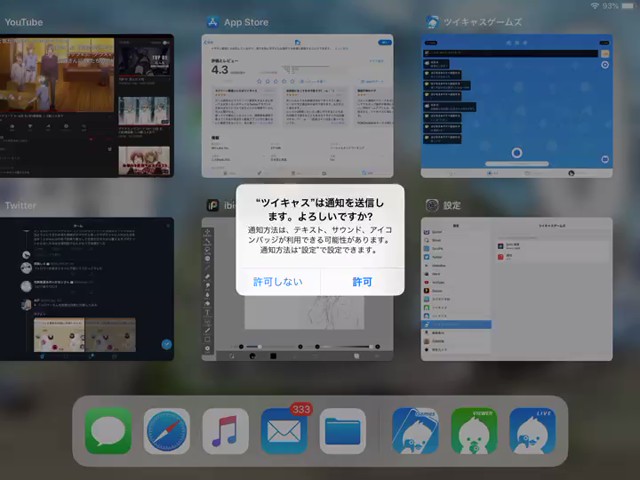Tap the Wi-Fi status icon
This screenshot has width=640, height=480.
(595, 6)
